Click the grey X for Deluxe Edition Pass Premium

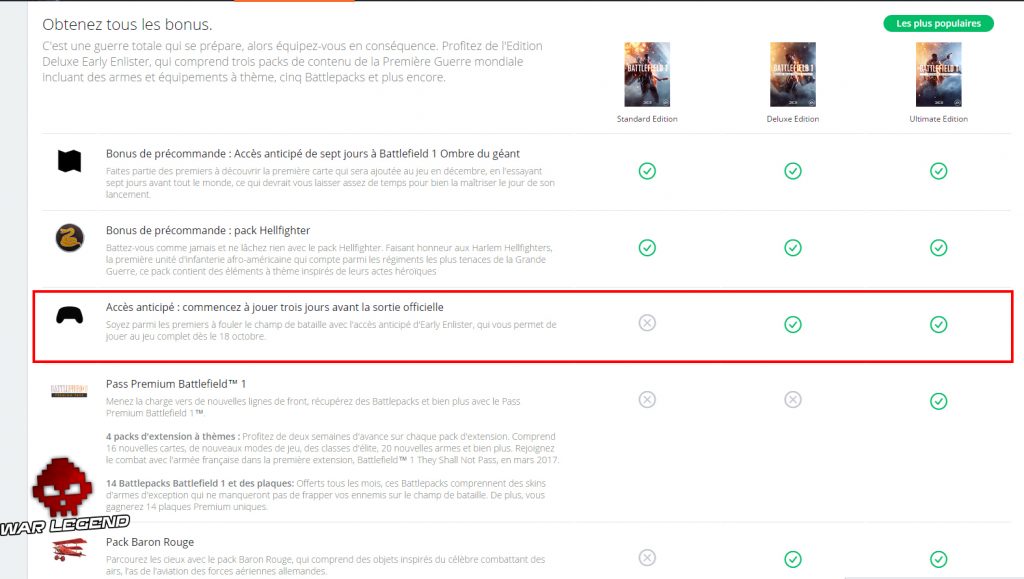point(793,400)
